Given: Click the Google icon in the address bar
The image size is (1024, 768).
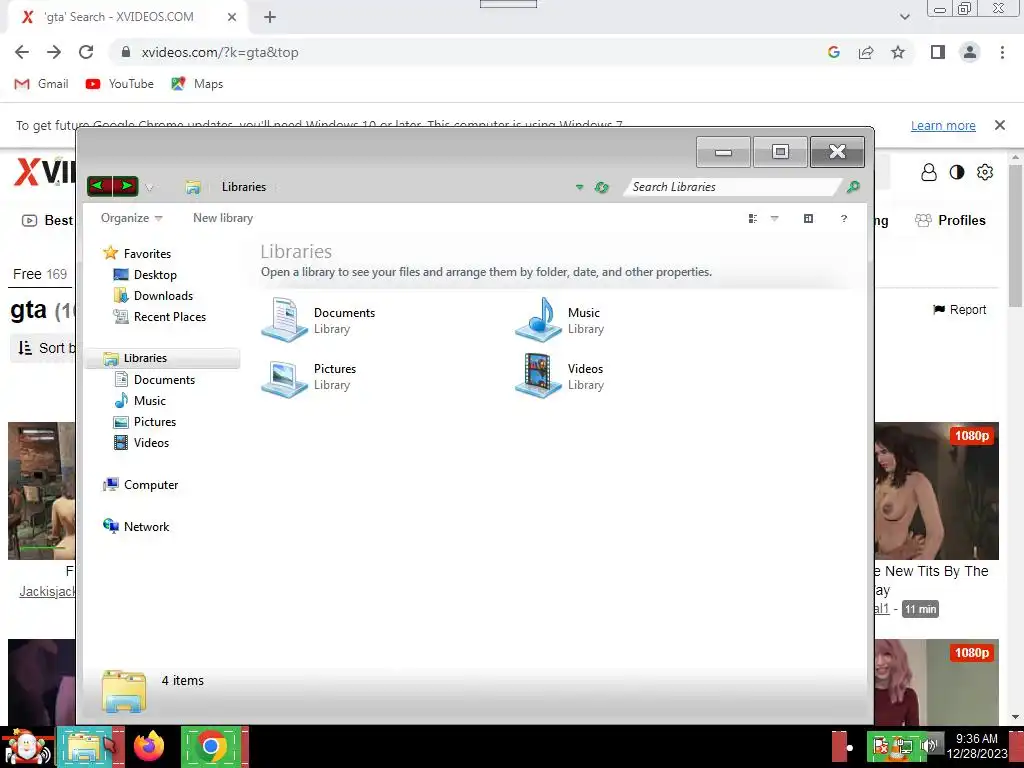Looking at the screenshot, I should (x=833, y=52).
